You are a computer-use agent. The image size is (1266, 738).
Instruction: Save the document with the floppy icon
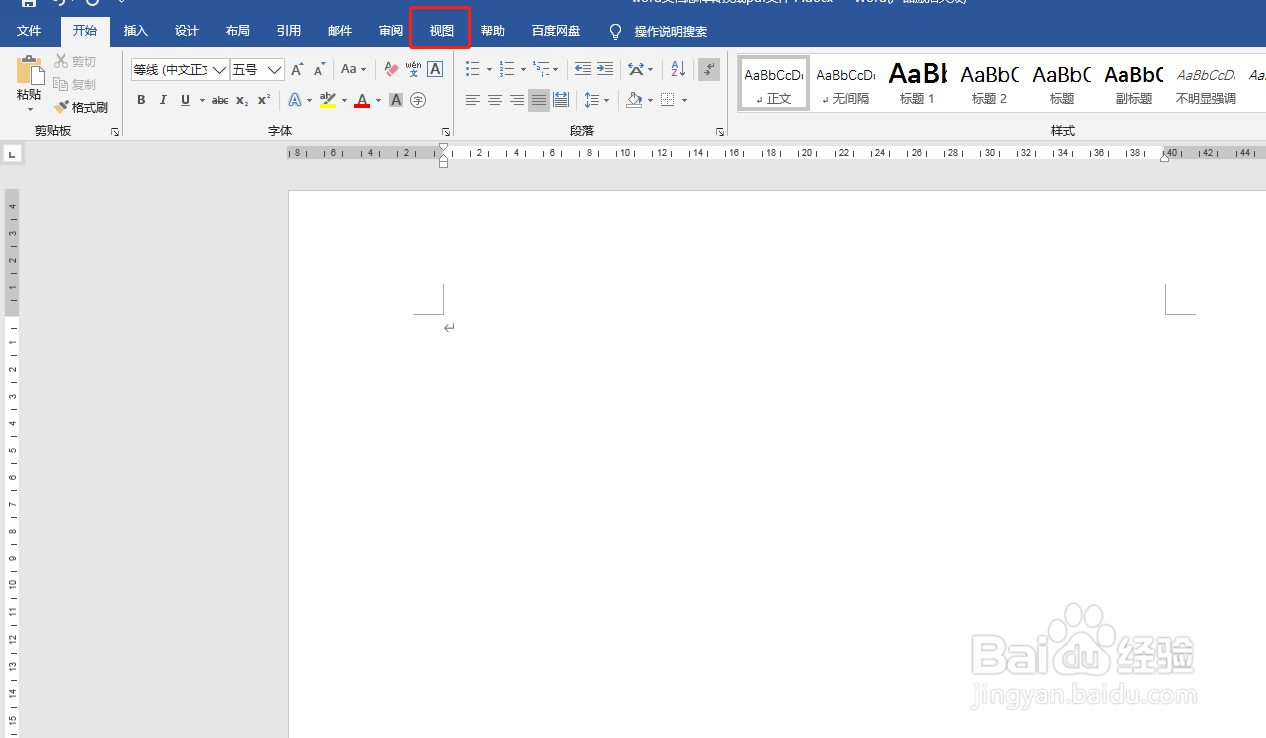pyautogui.click(x=29, y=3)
